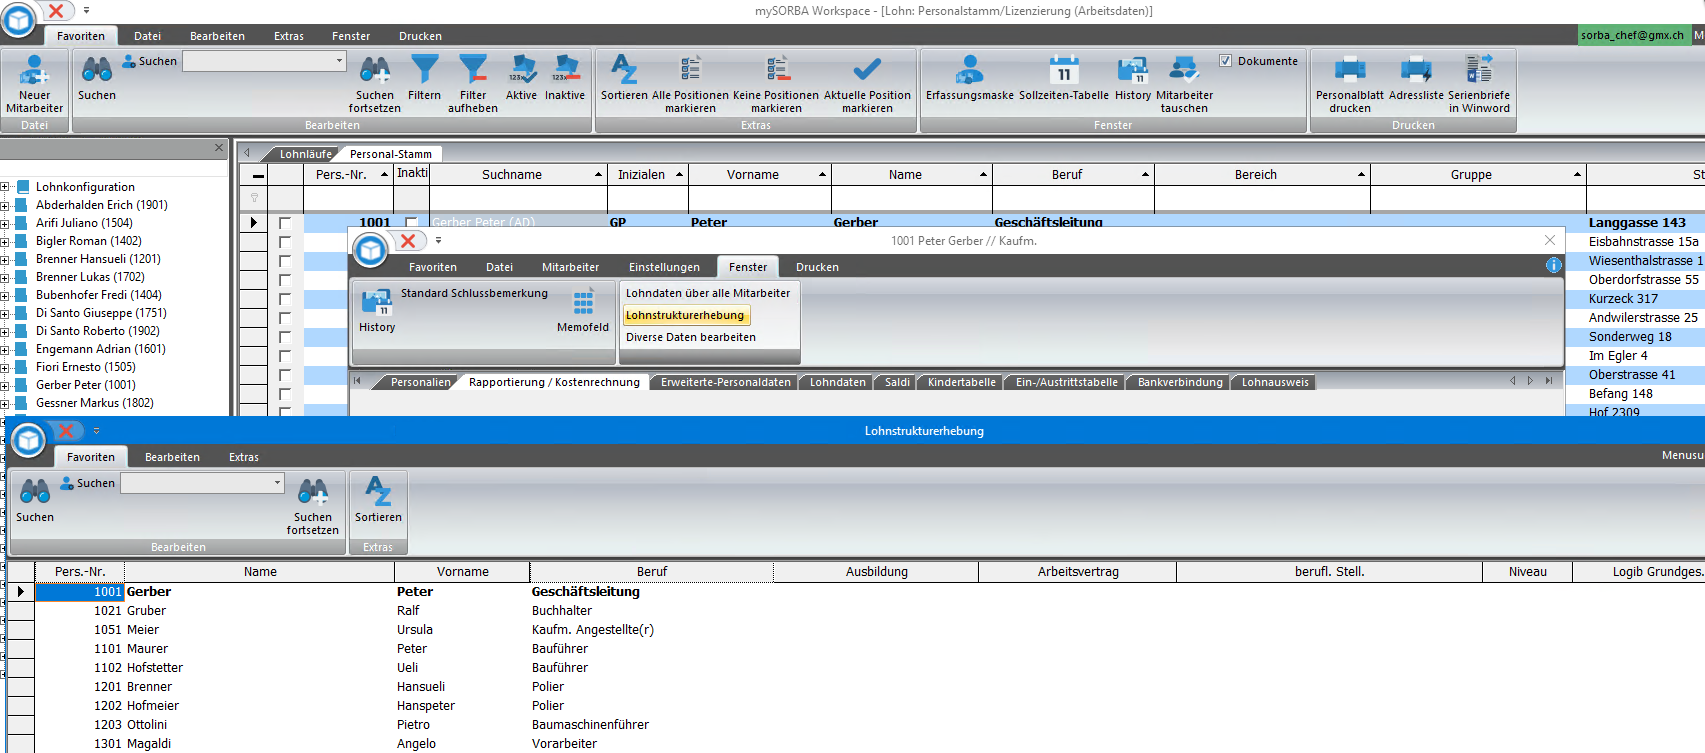This screenshot has height=753, width=1705.
Task: Open Einstellungen tab in employee window
Action: point(664,267)
